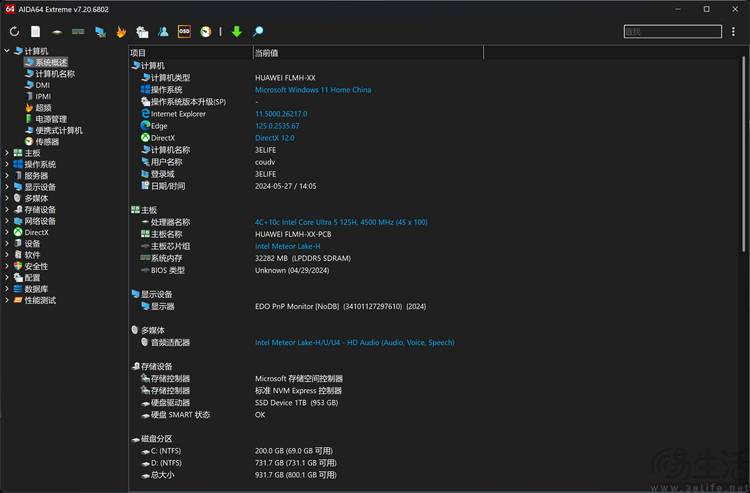Open the DirectX 12.0 link
Image resolution: width=750 pixels, height=493 pixels.
click(275, 138)
